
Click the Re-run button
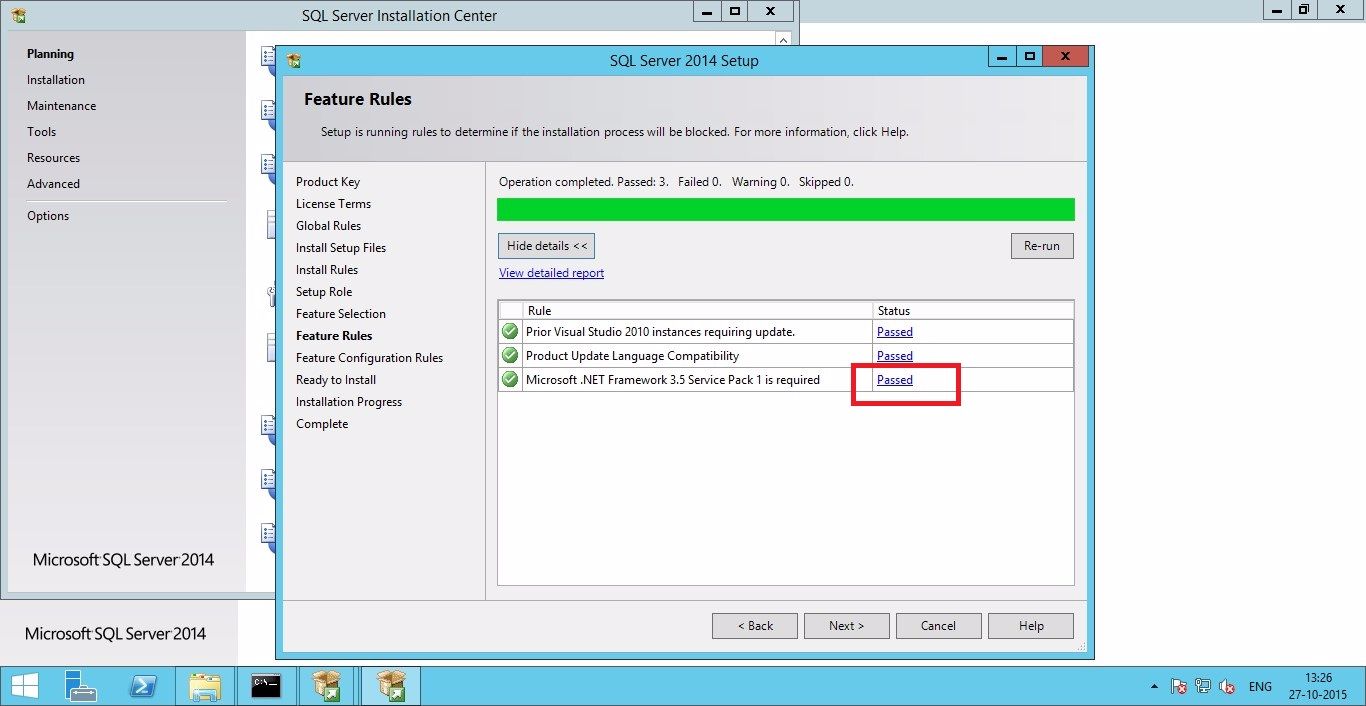pos(1042,246)
